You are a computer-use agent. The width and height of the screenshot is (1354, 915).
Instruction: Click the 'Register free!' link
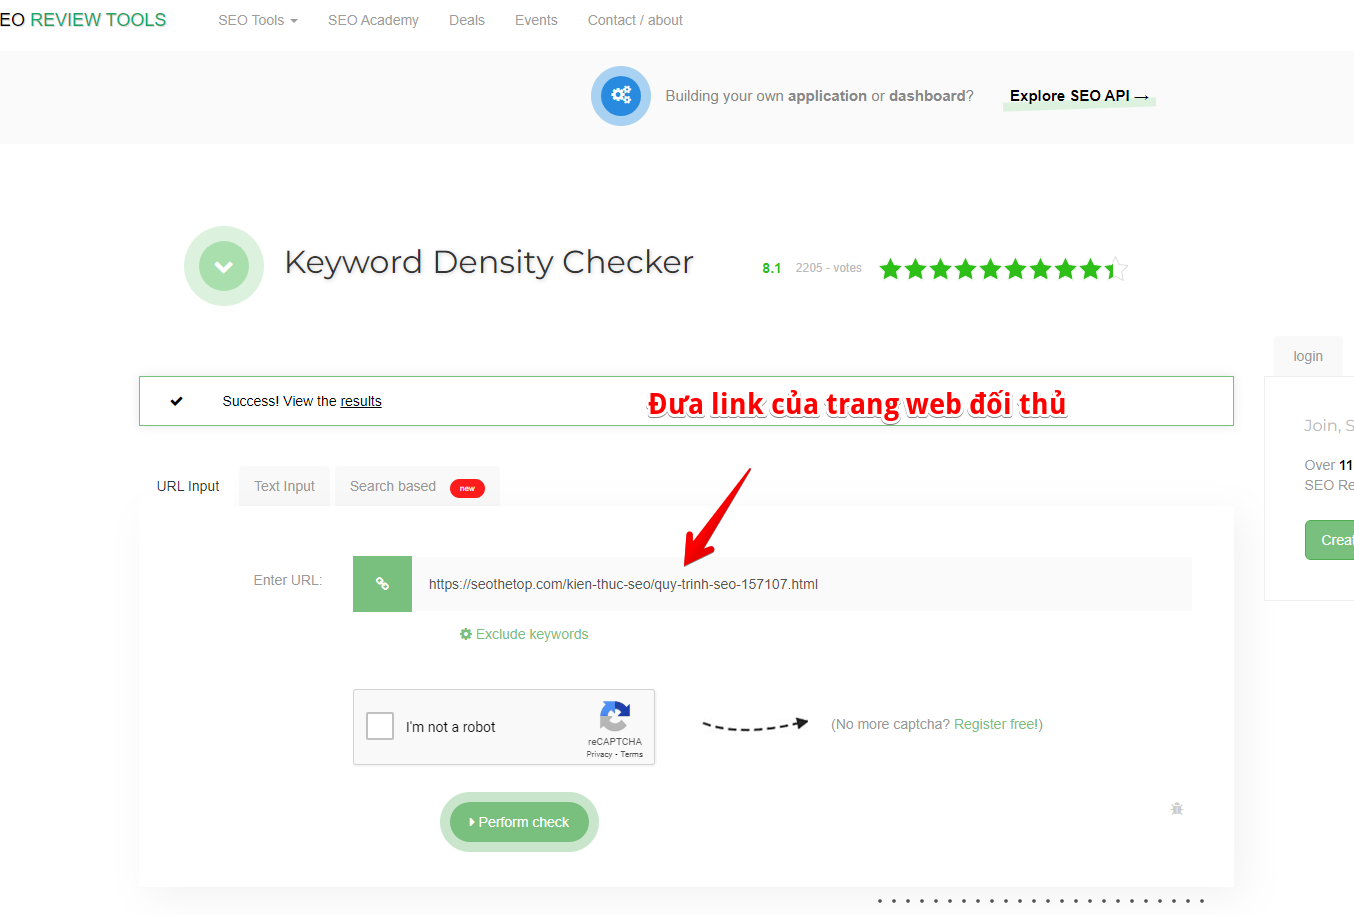997,723
